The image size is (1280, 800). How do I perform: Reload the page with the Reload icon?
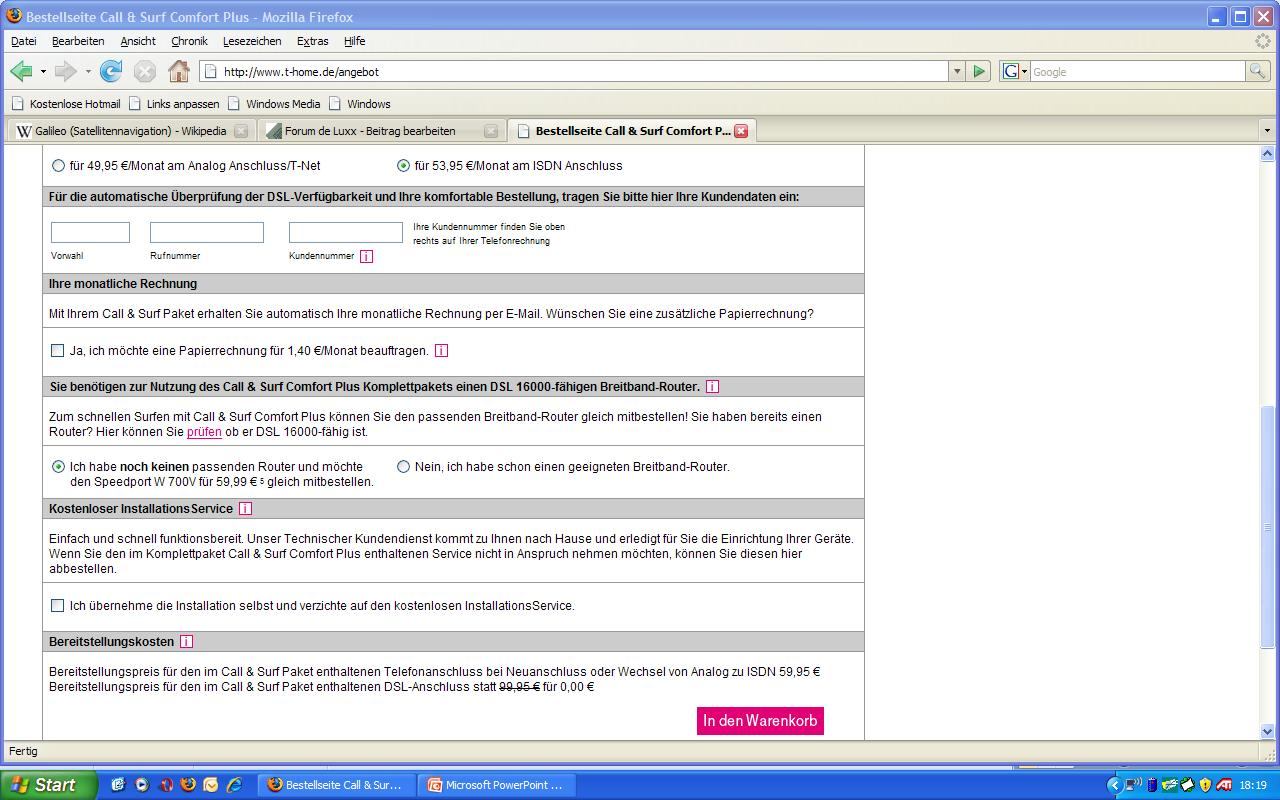tap(111, 71)
